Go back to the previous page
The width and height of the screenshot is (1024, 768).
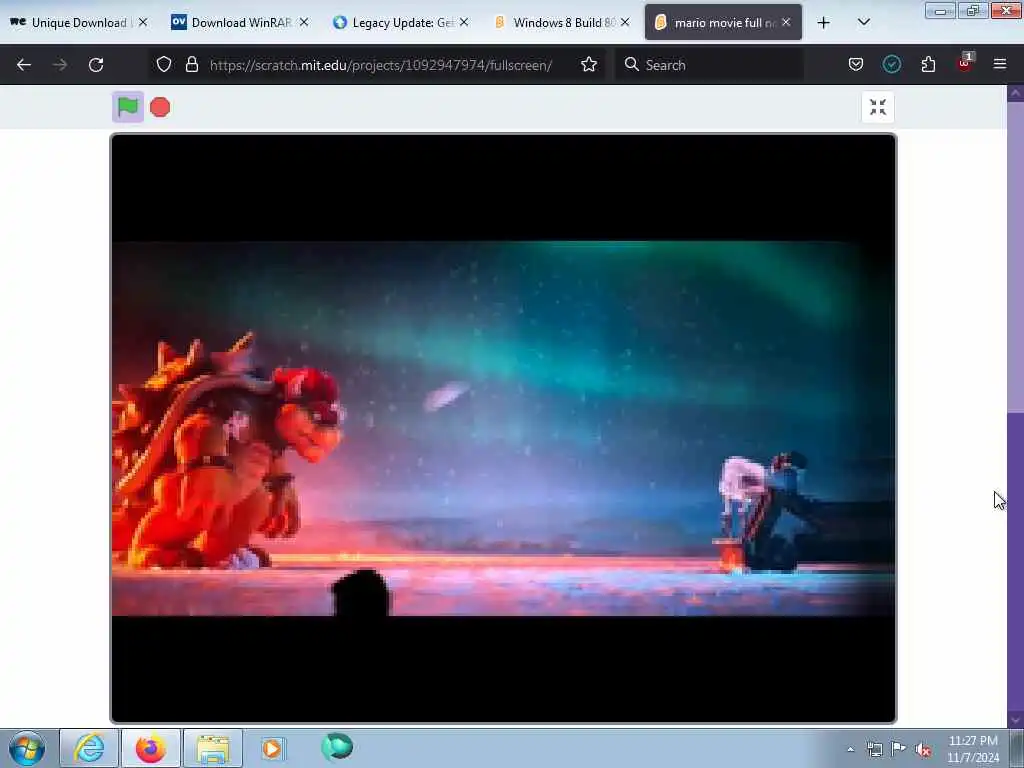tap(24, 65)
